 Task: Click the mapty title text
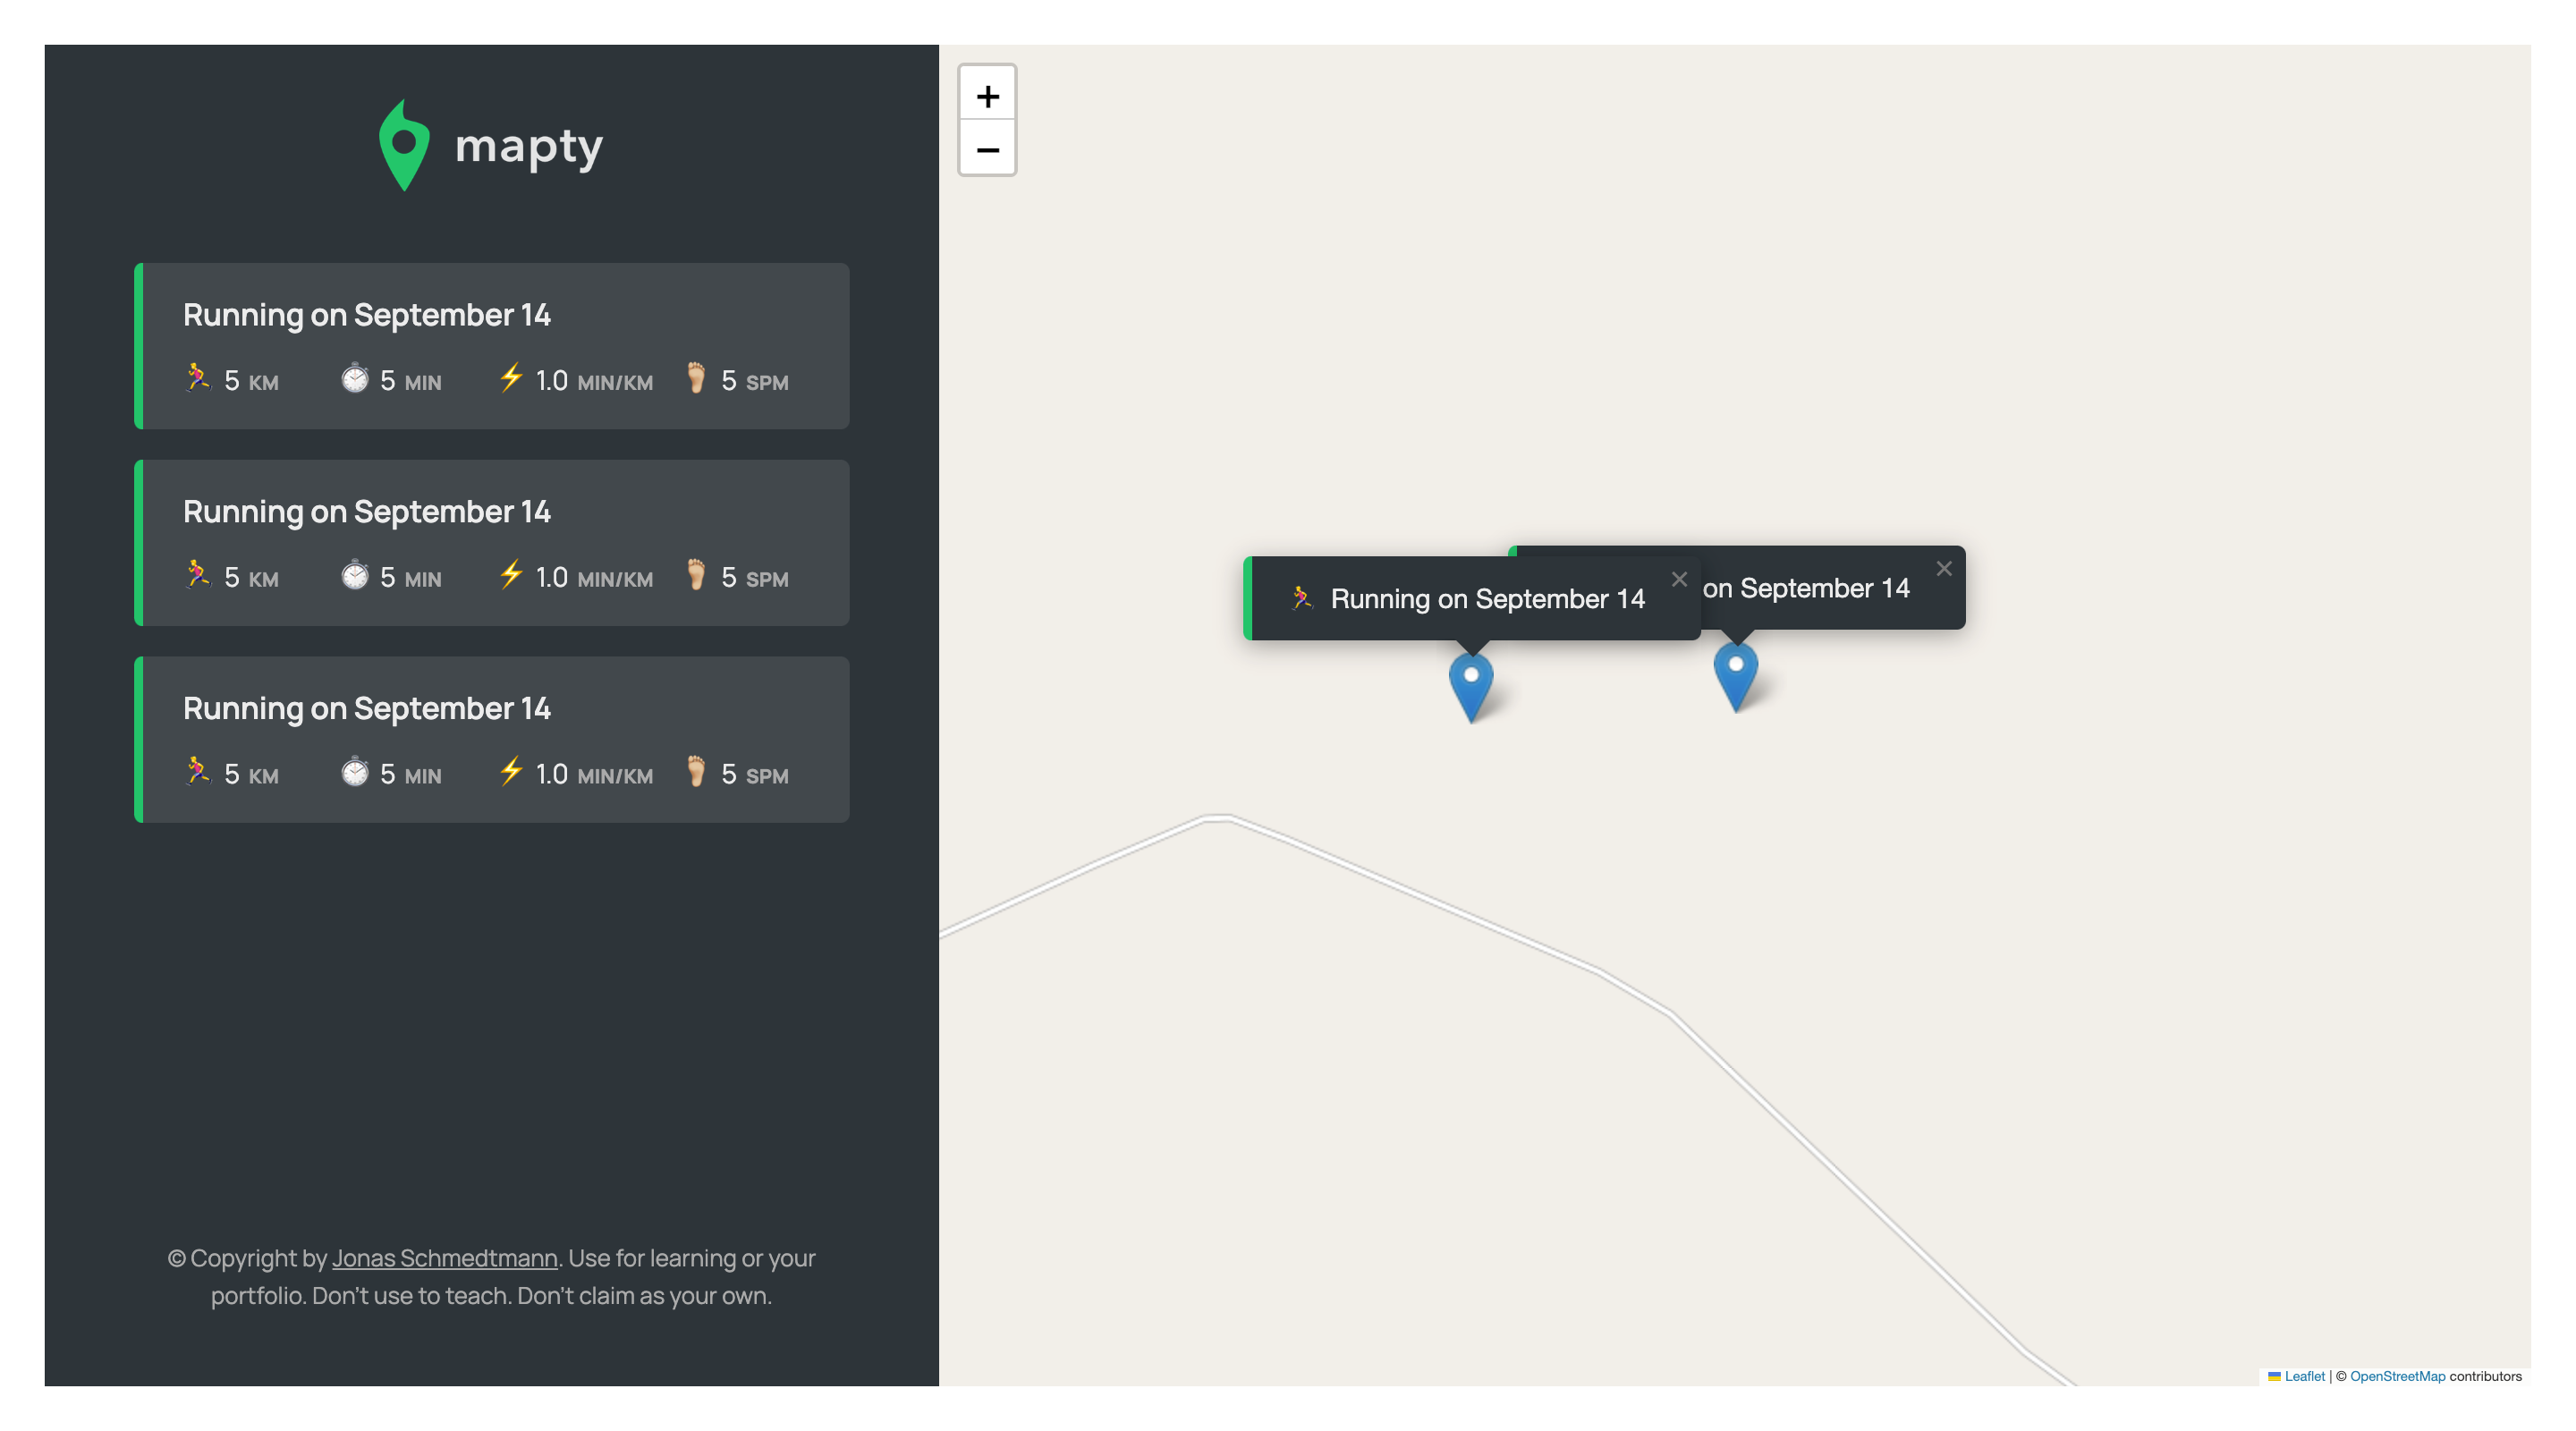tap(528, 147)
